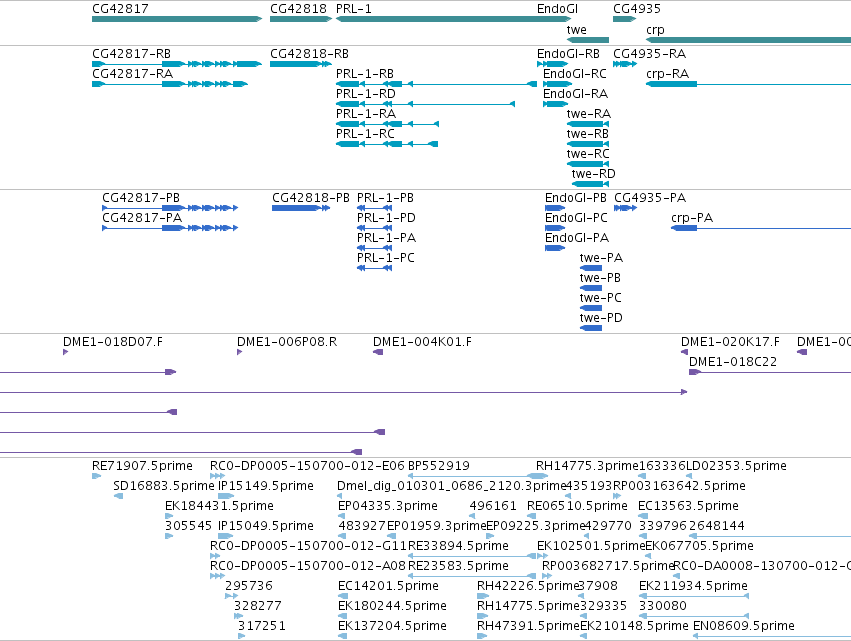Screen dimensions: 851x641
Task: Click the CG42817-PA protein label
Action: pos(142,218)
